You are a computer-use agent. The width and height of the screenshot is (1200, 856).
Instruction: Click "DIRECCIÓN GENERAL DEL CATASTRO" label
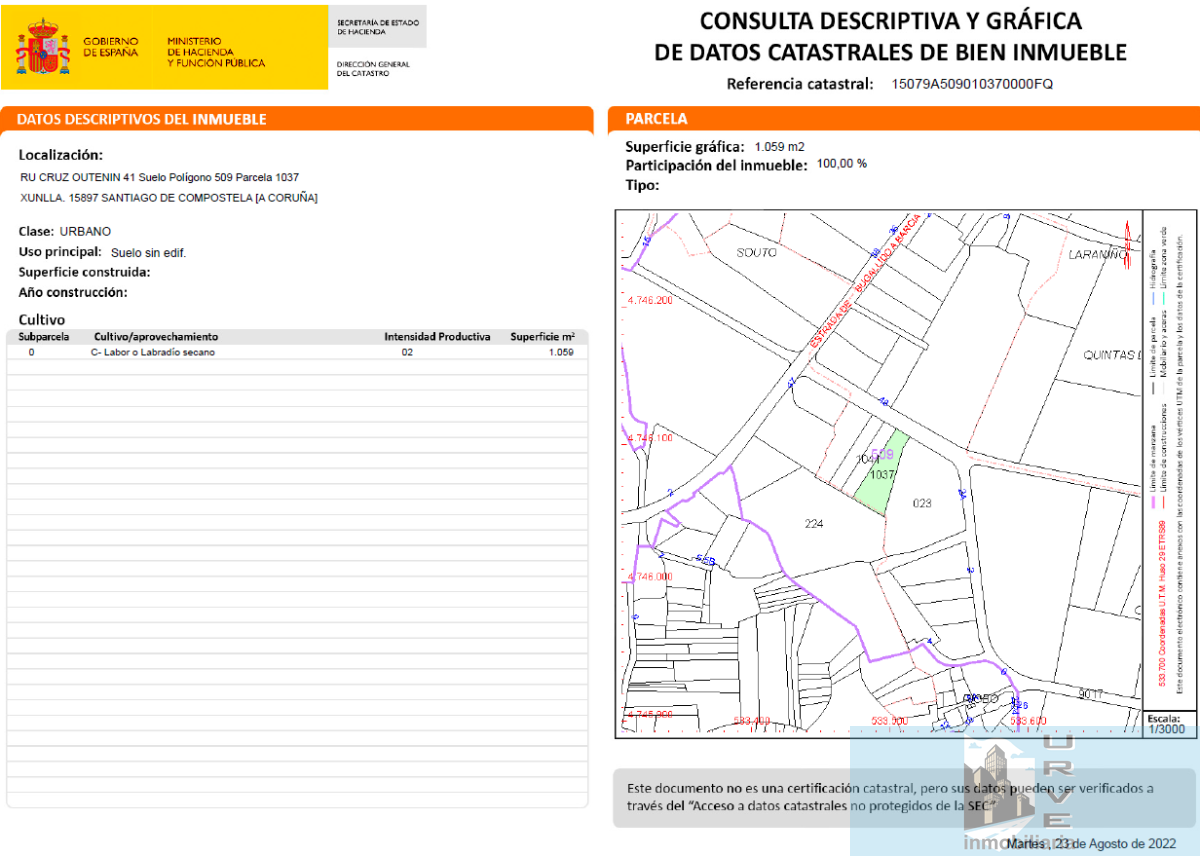click(373, 68)
